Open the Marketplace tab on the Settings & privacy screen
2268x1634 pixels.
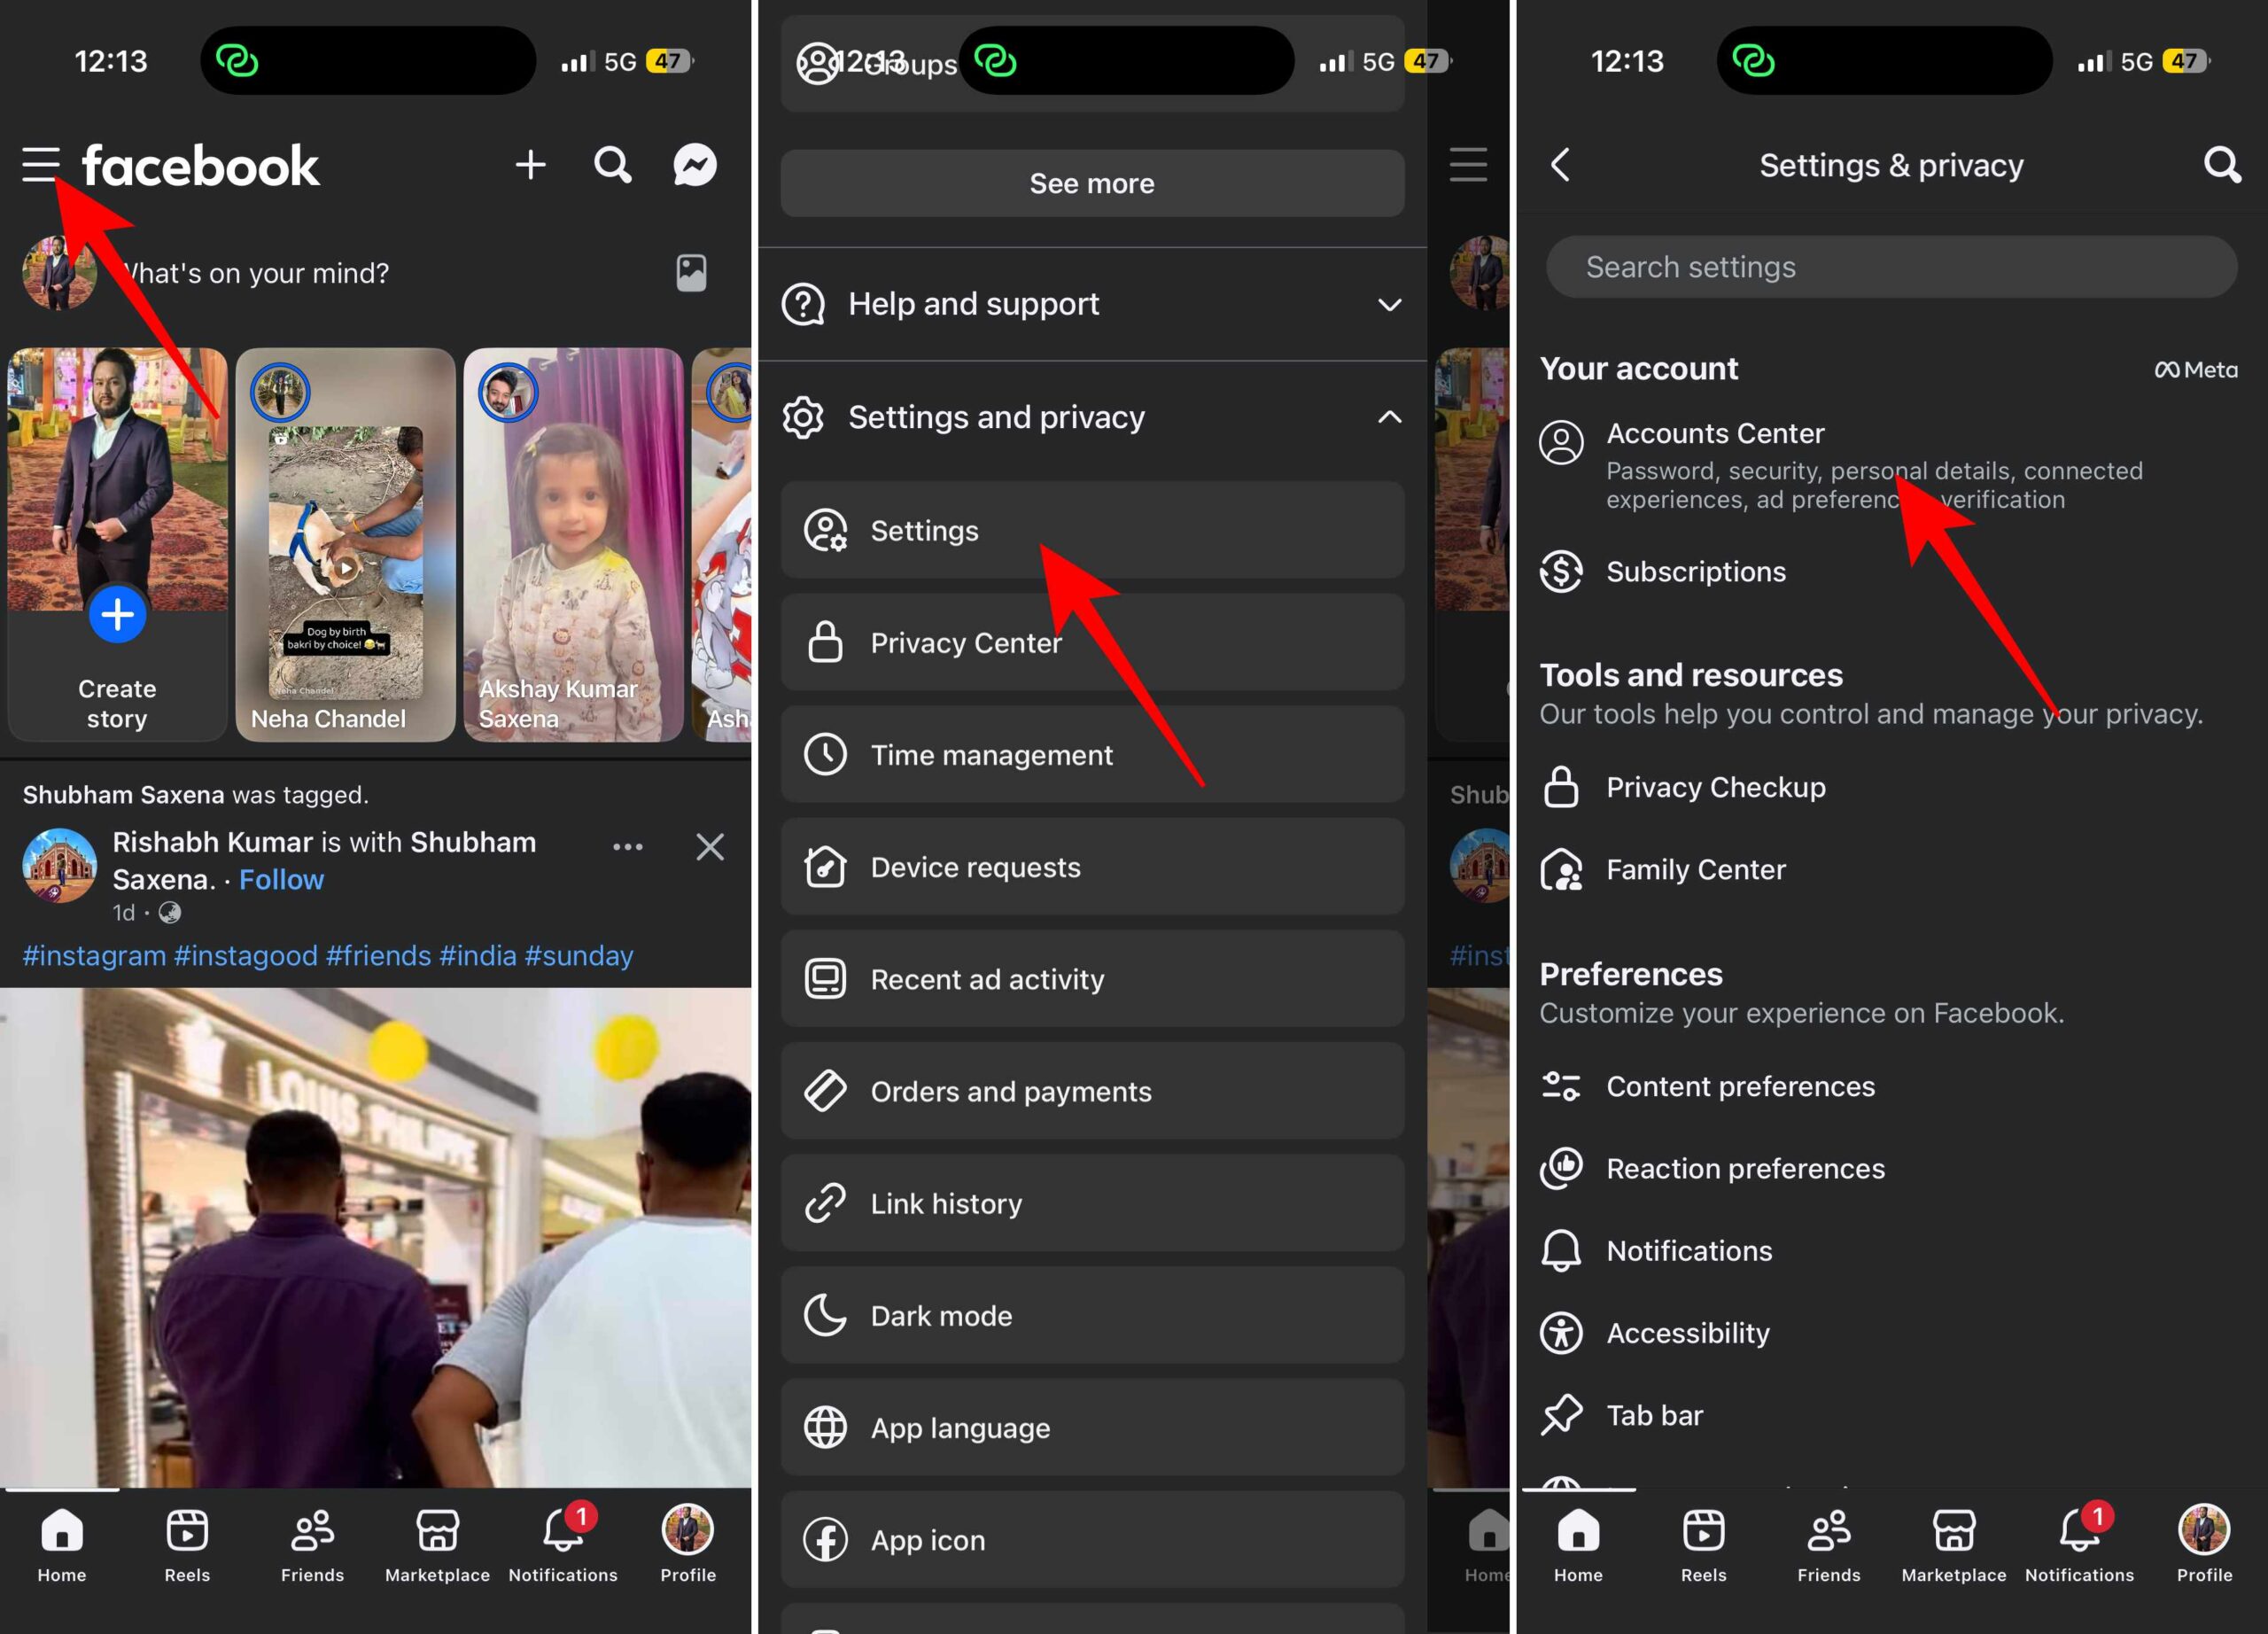point(1954,1546)
